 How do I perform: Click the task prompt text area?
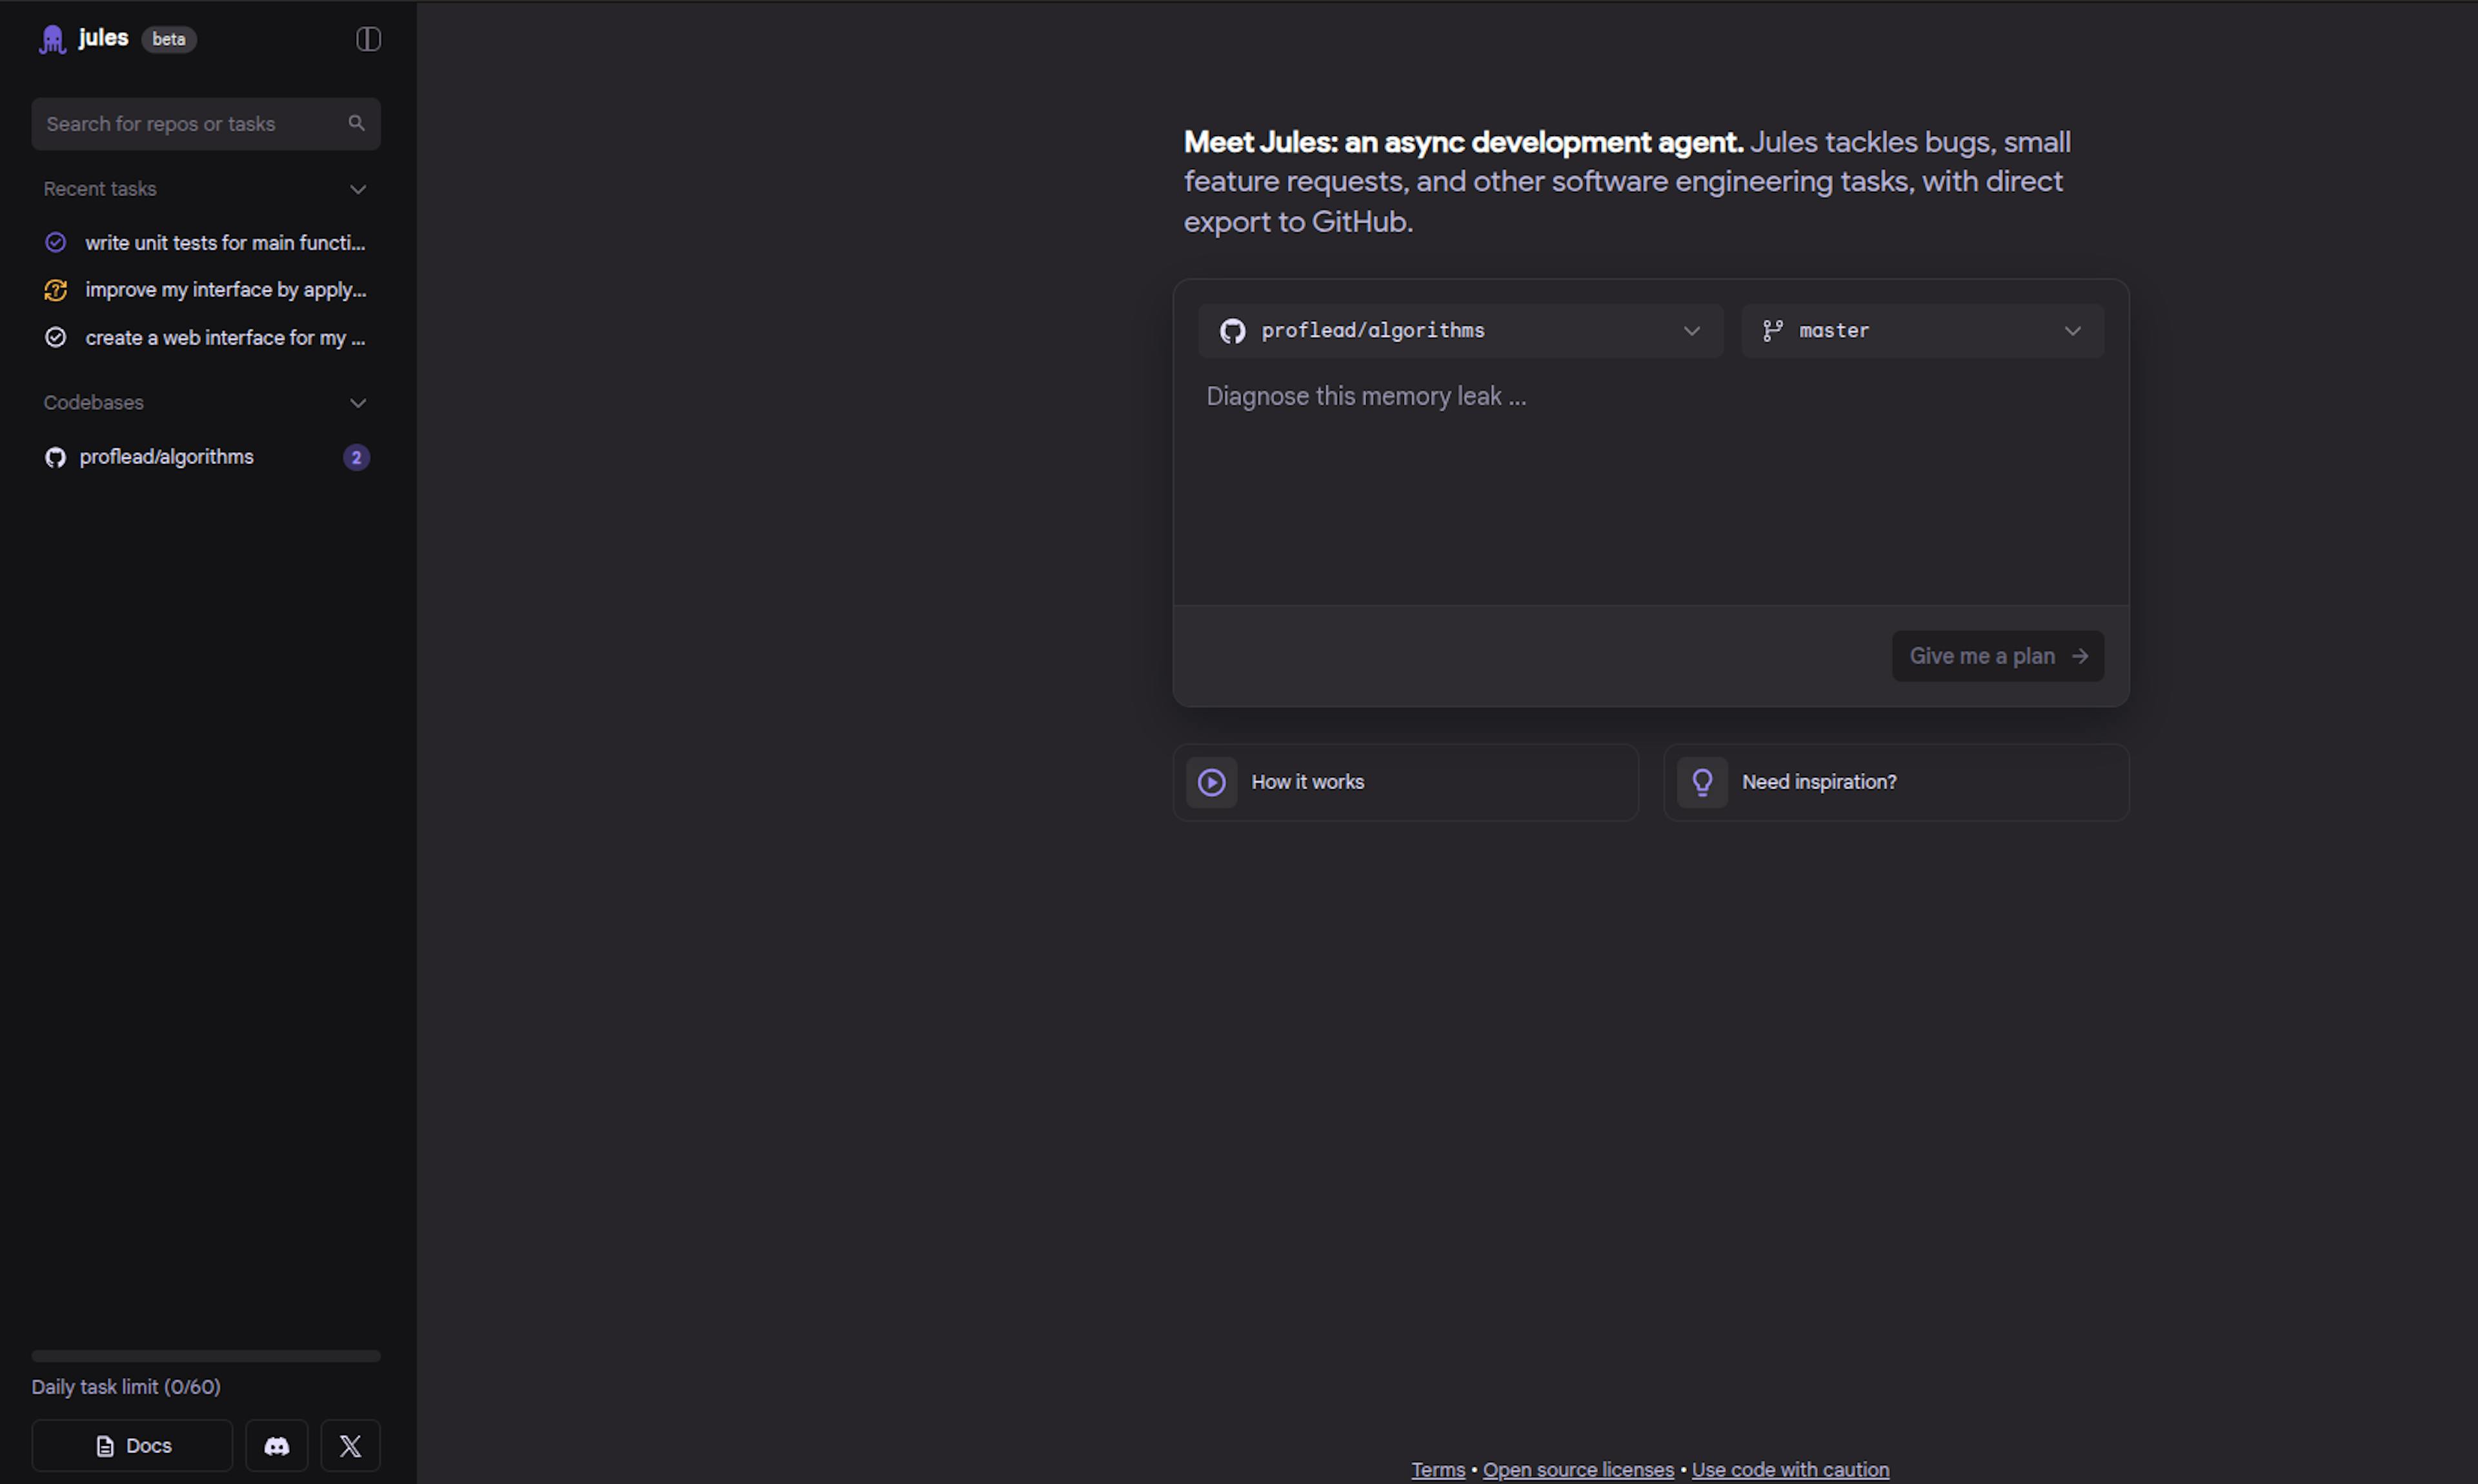point(1650,480)
